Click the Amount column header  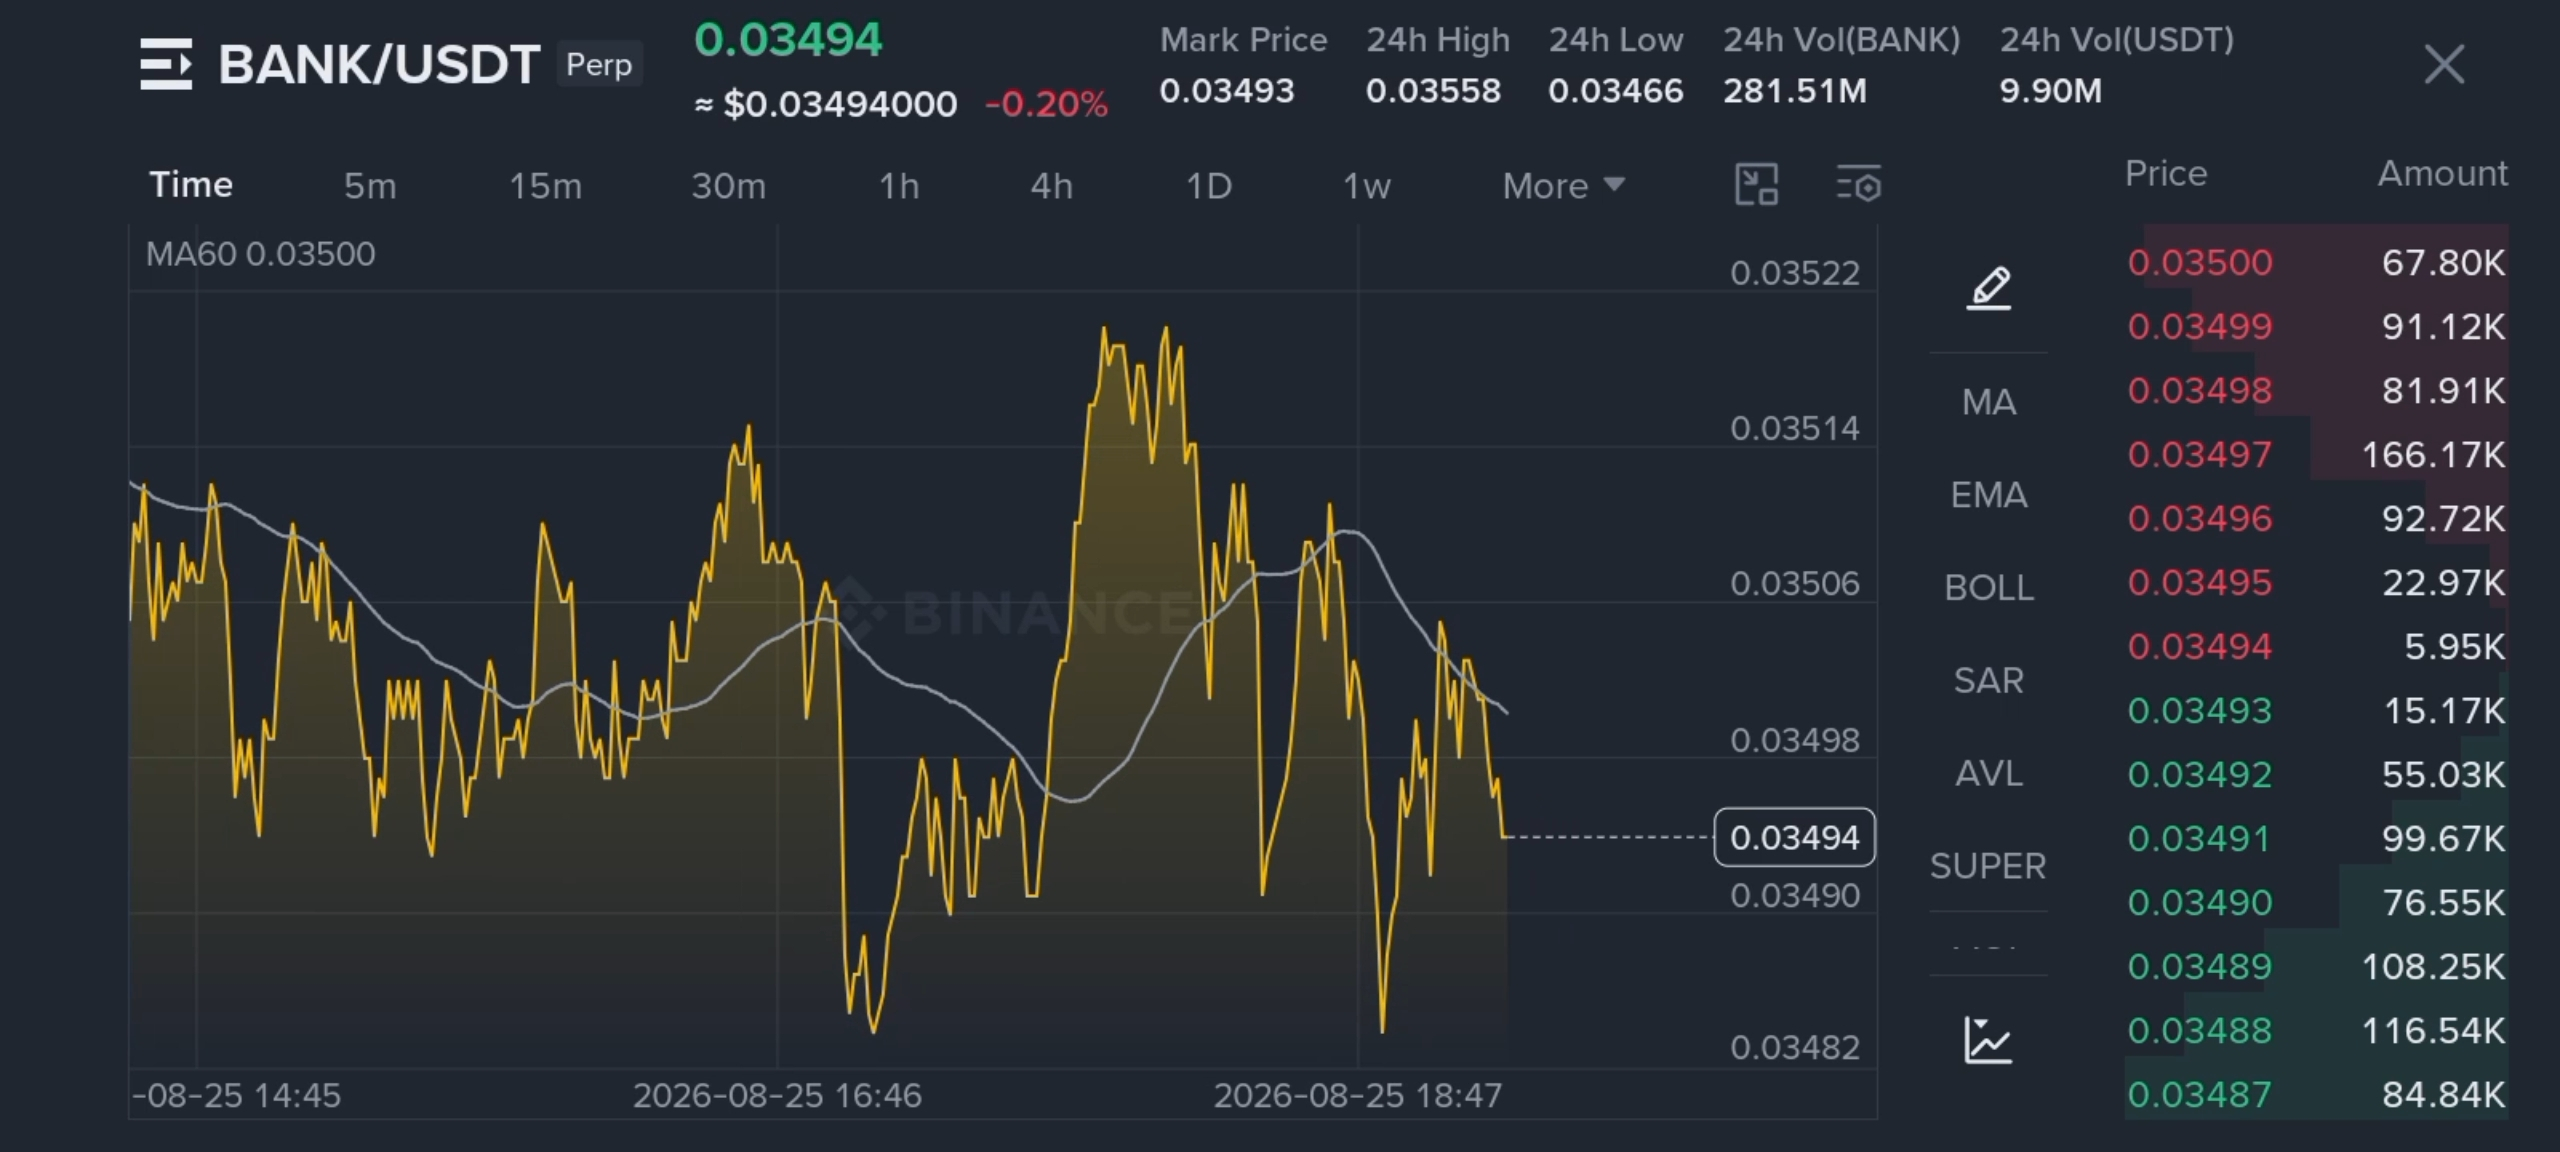coord(2442,174)
